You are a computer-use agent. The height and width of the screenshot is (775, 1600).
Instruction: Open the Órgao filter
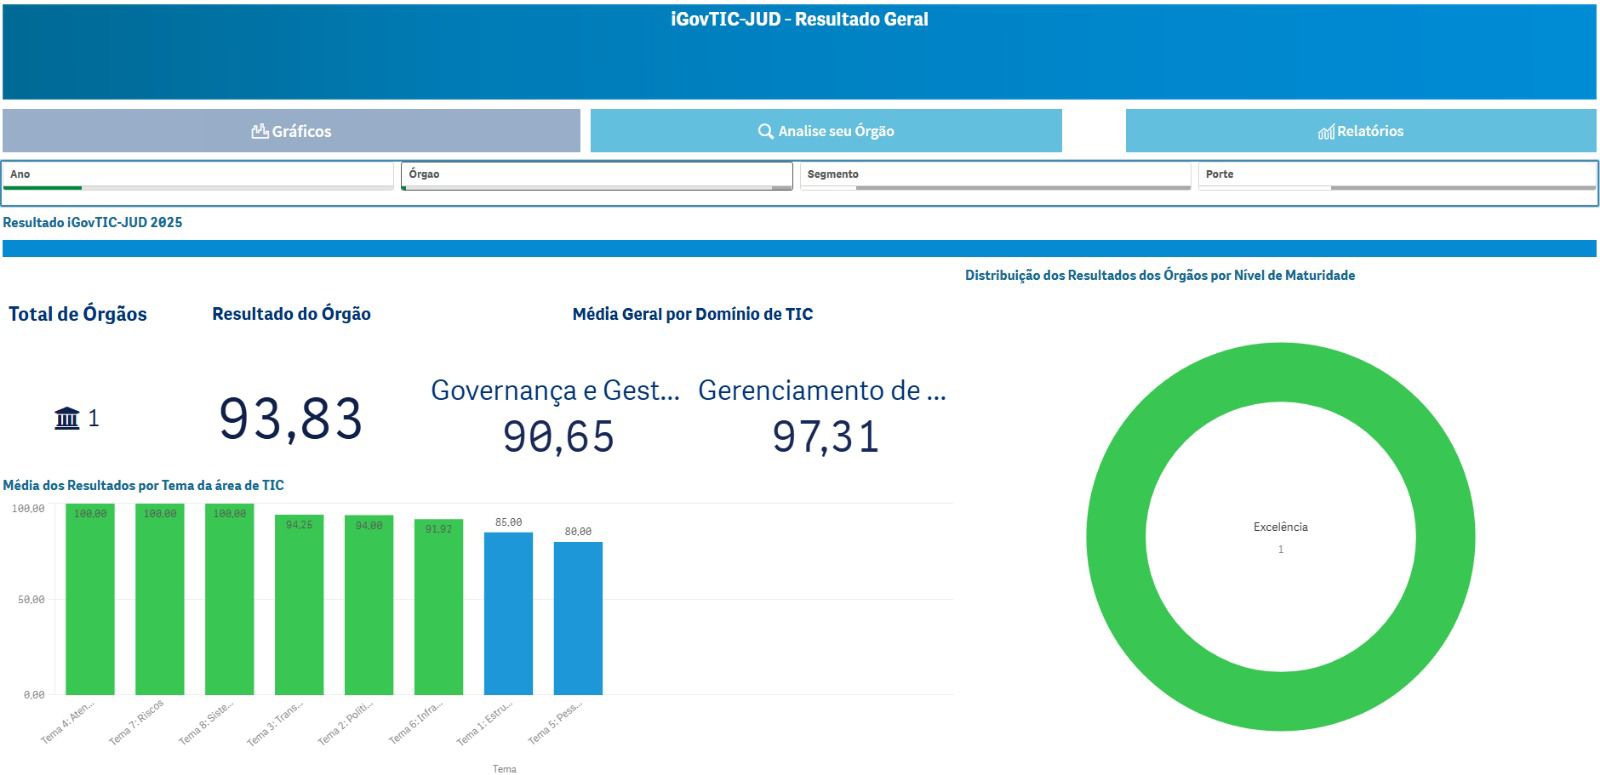pyautogui.click(x=597, y=175)
